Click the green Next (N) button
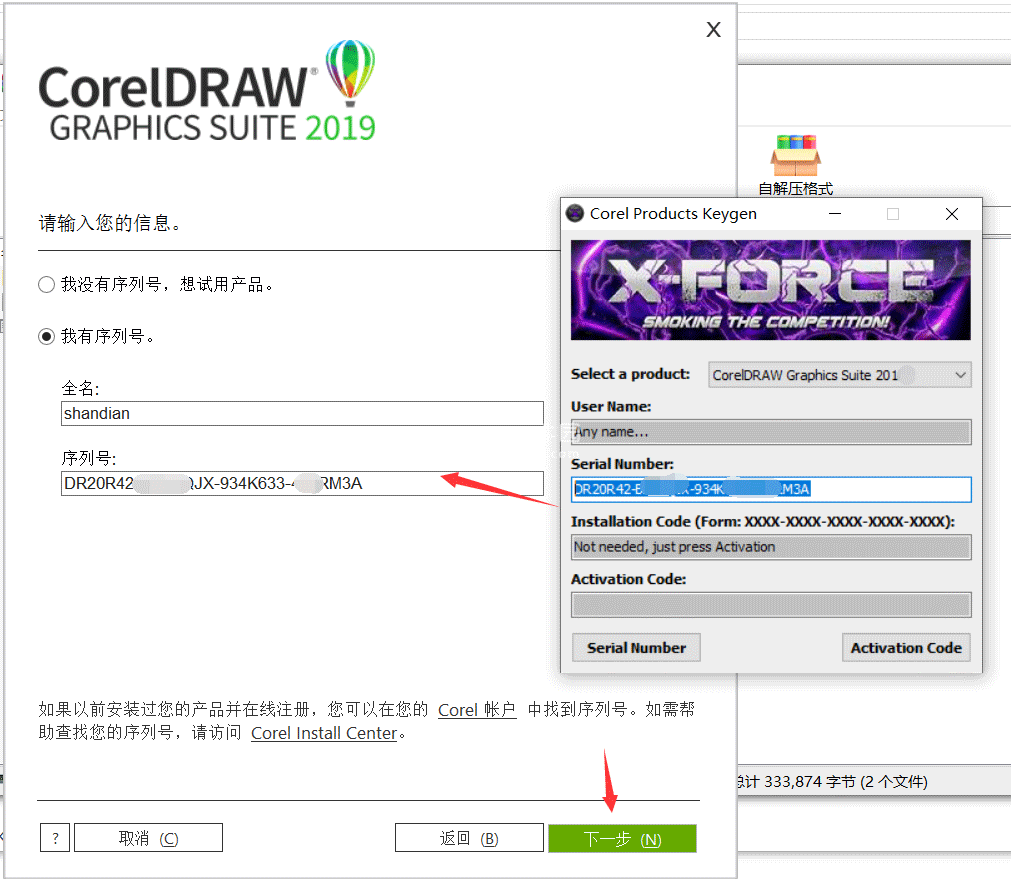This screenshot has width=1011, height=881. 622,838
